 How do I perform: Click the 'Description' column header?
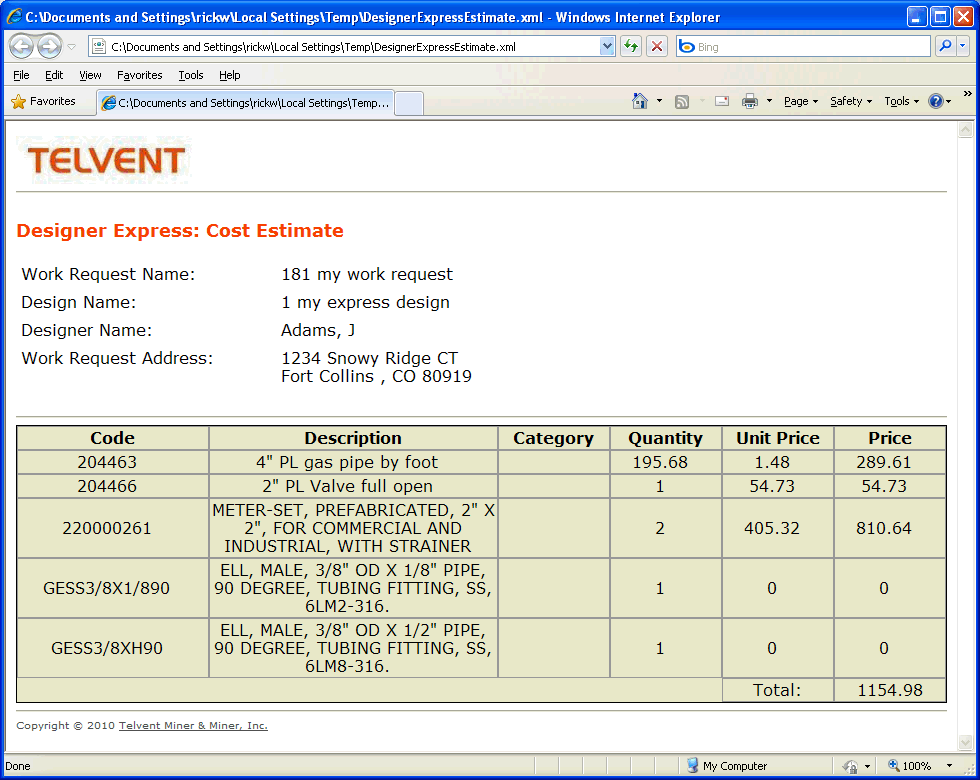[x=353, y=438]
